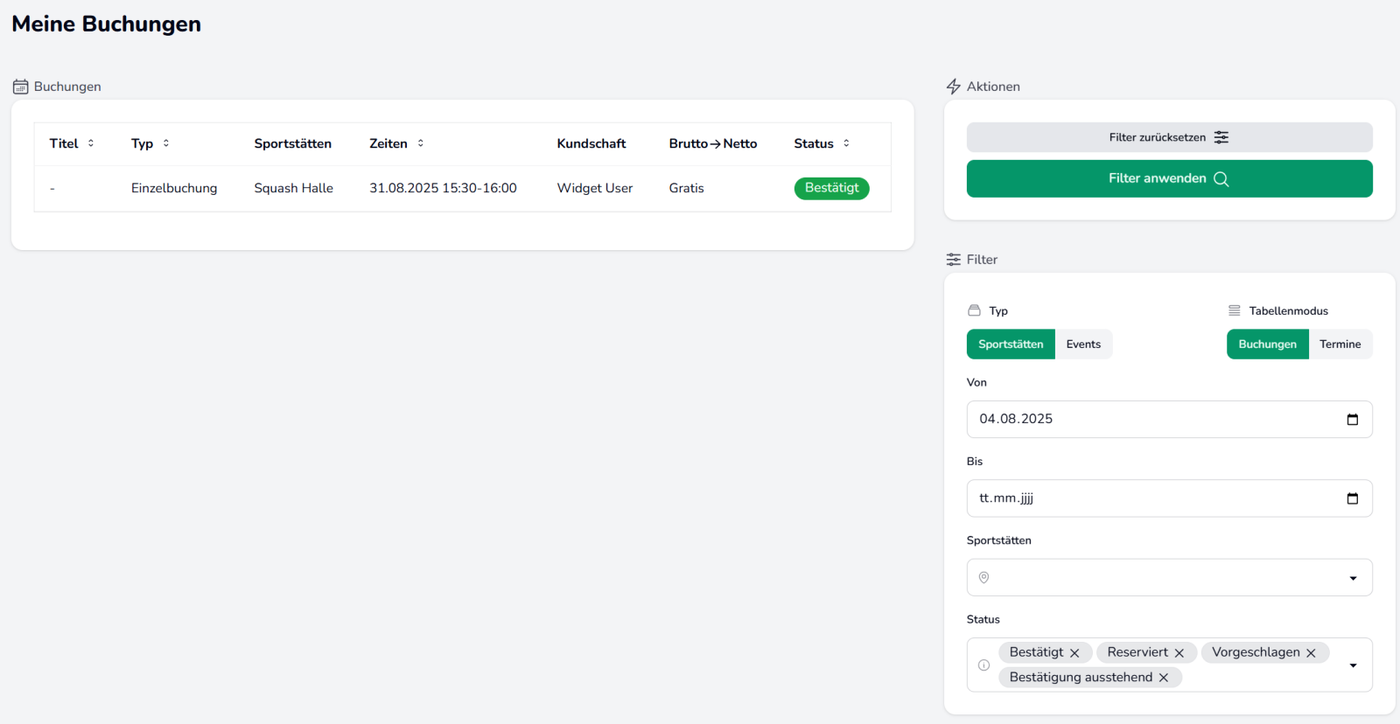Click the Brutto→Netto column header

tap(713, 144)
